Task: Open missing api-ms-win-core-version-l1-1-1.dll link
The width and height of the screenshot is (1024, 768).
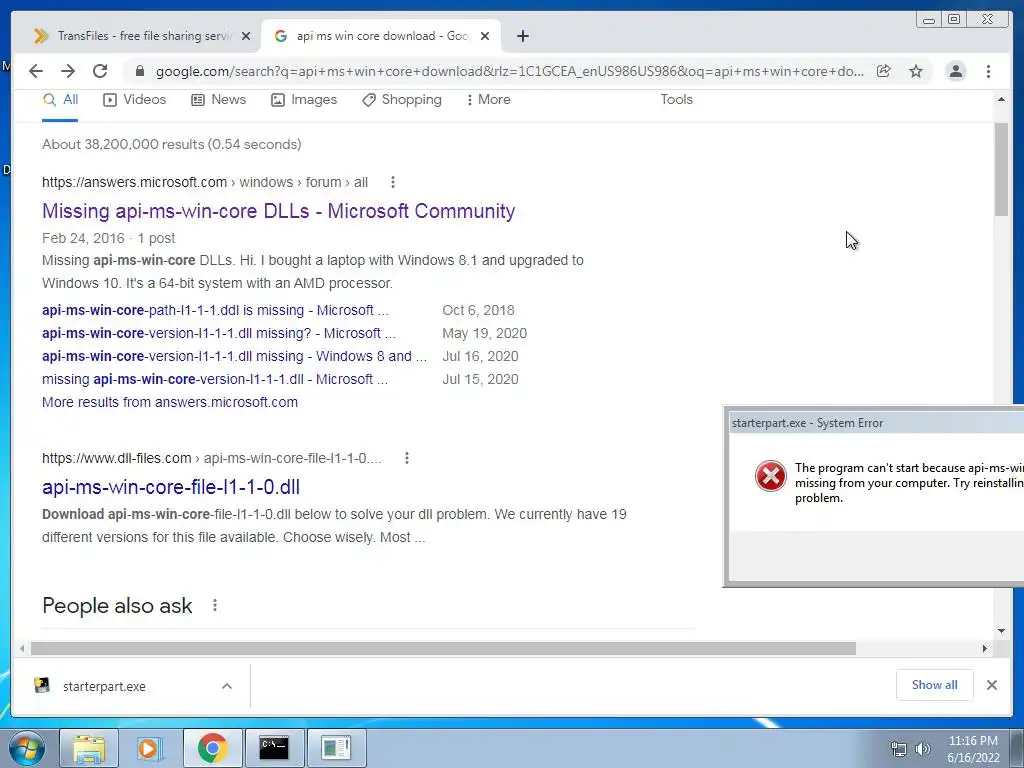Action: (215, 379)
